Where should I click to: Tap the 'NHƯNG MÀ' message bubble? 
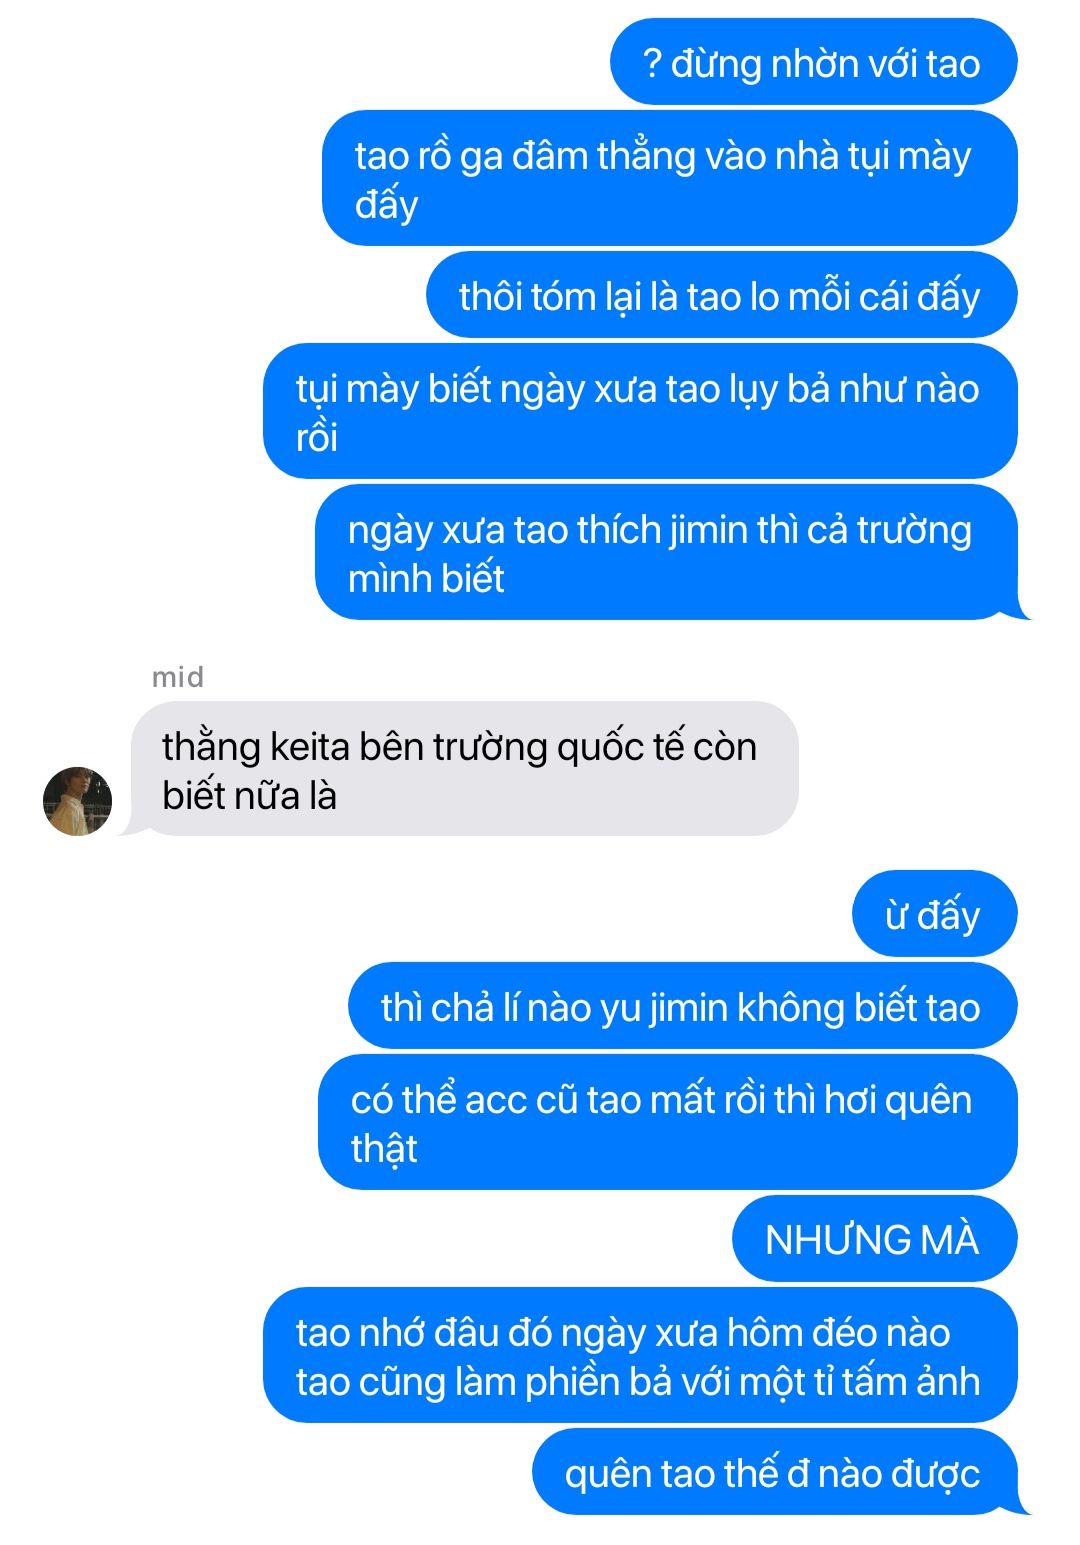[x=874, y=1239]
